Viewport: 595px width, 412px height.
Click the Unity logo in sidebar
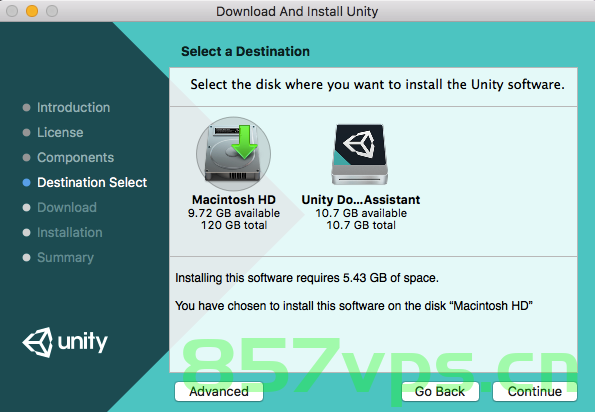pos(65,342)
